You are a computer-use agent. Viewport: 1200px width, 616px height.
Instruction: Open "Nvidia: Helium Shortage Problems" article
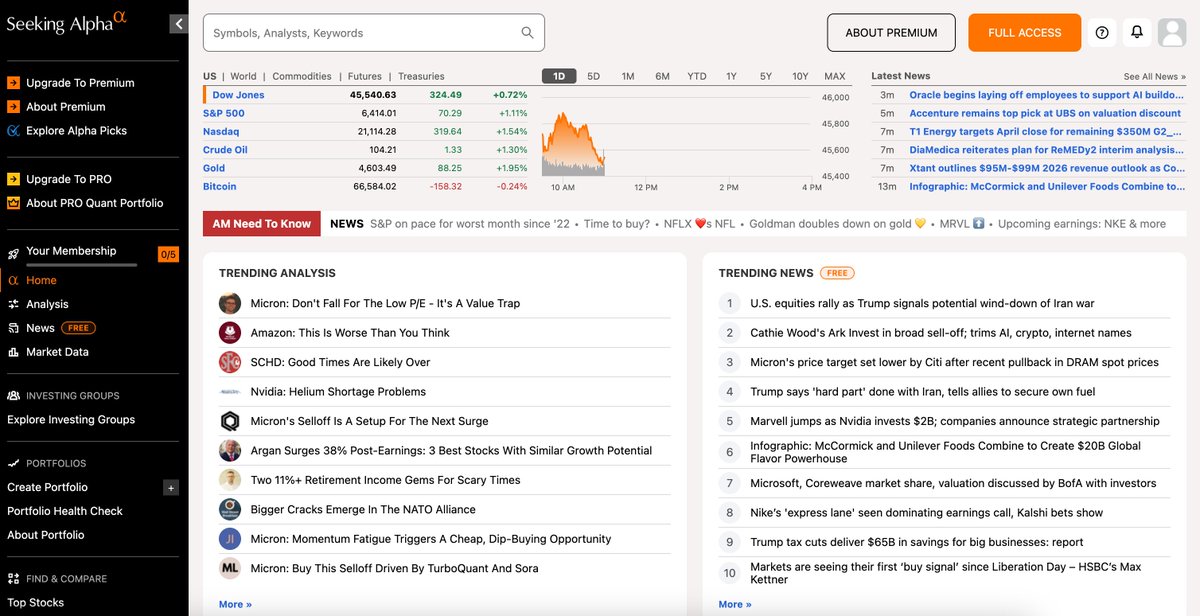coord(338,392)
